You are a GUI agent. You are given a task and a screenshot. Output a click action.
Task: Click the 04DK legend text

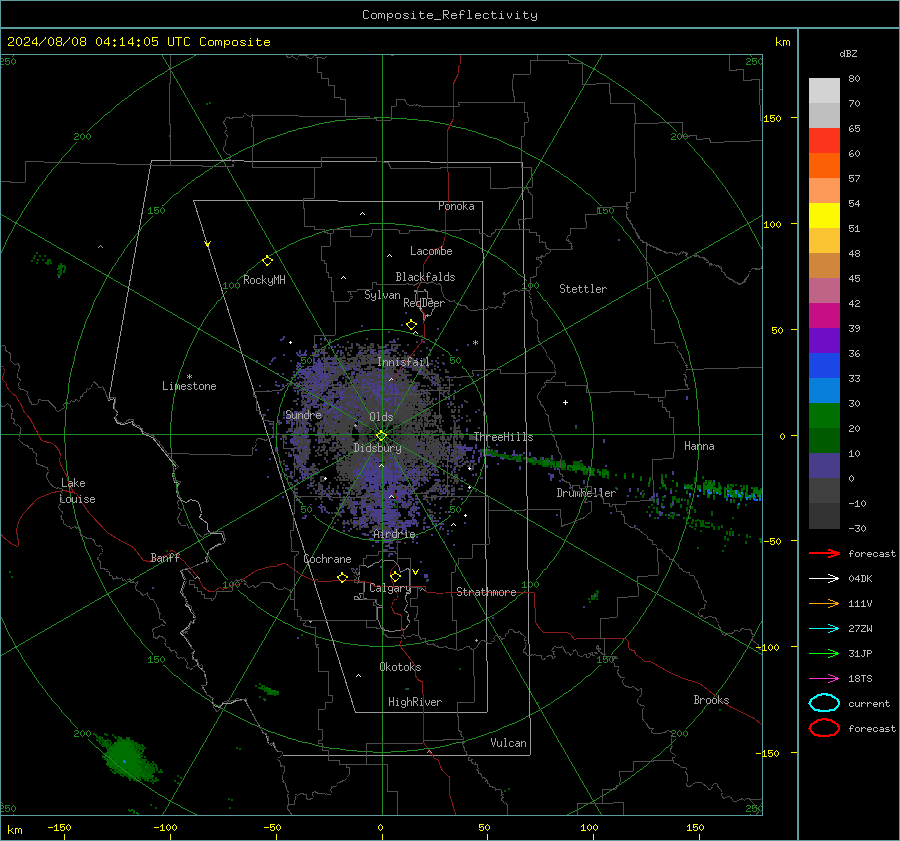pyautogui.click(x=860, y=579)
